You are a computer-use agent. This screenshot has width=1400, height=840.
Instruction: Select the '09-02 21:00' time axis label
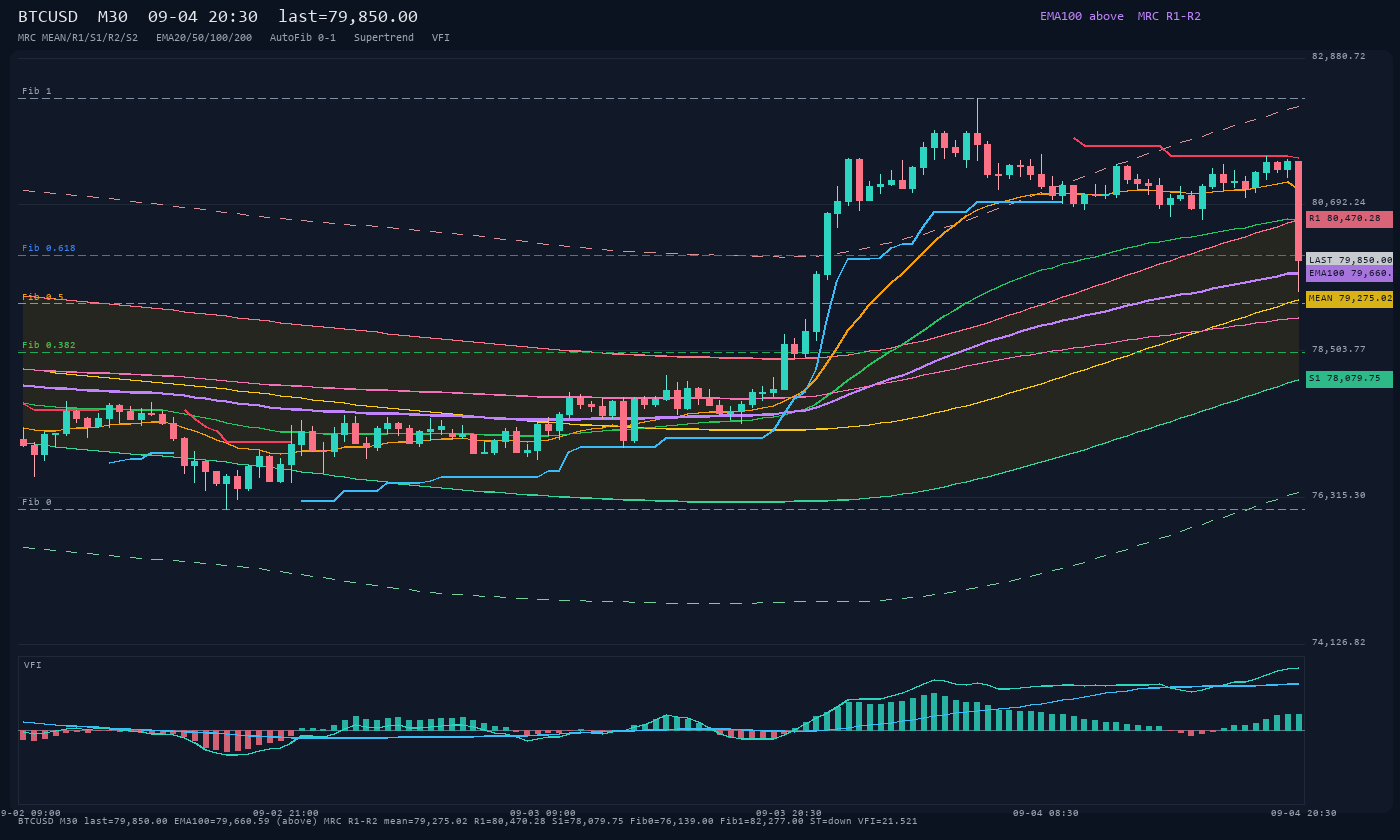[286, 813]
